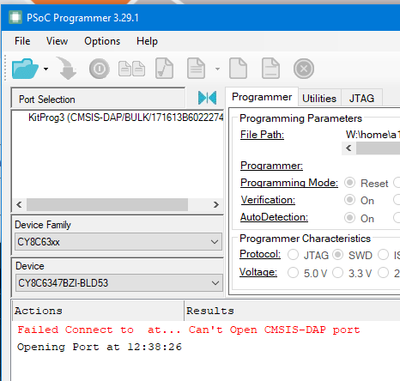Click the file path left scroll arrow
Image resolution: width=400 pixels, height=381 pixels.
tap(349, 148)
